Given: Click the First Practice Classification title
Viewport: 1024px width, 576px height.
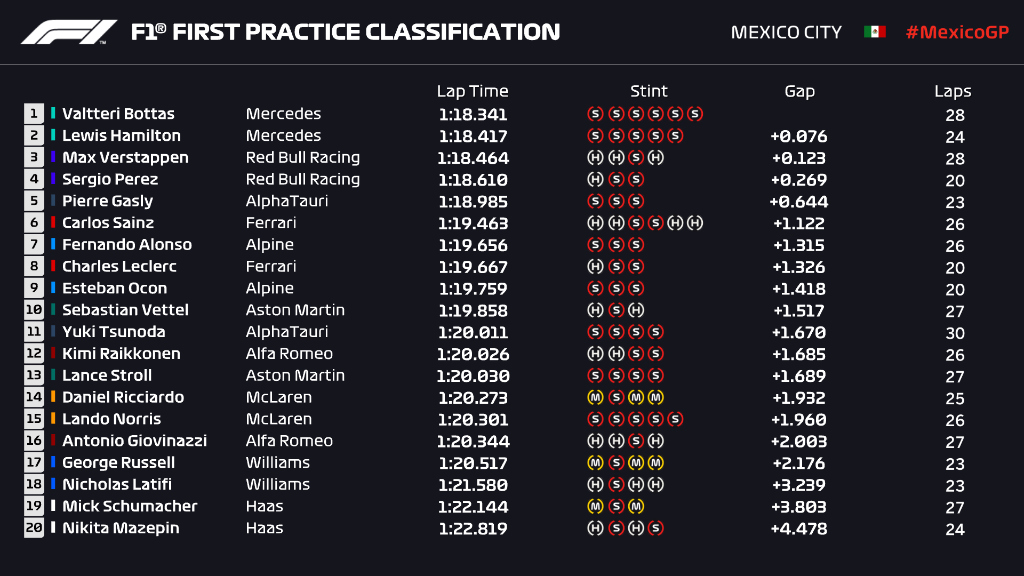Looking at the screenshot, I should [345, 32].
